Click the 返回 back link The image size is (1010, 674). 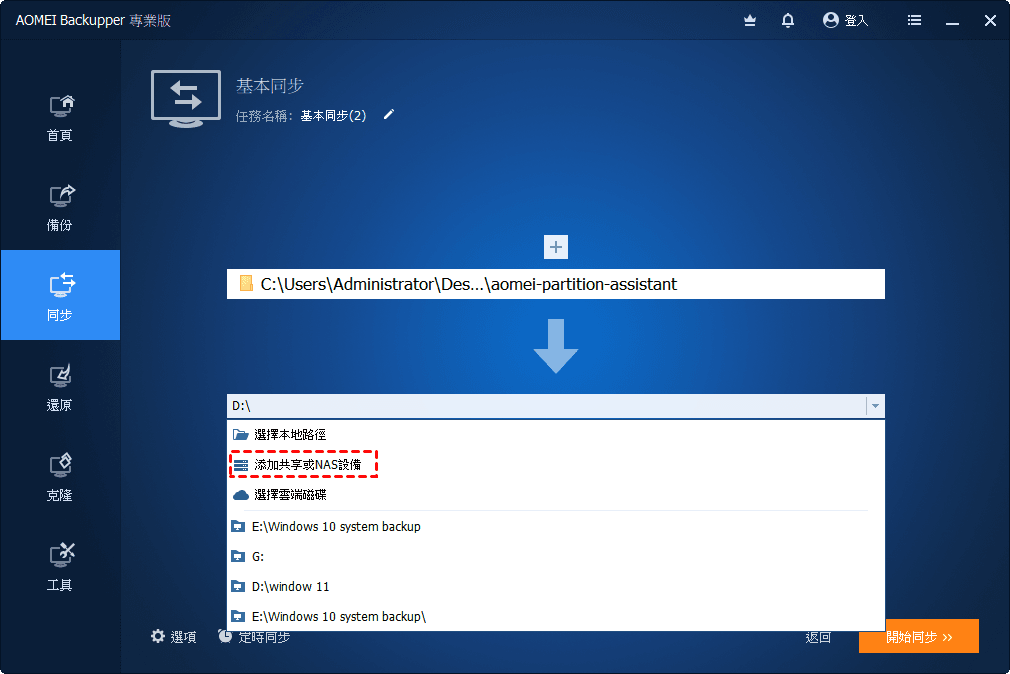click(x=818, y=637)
